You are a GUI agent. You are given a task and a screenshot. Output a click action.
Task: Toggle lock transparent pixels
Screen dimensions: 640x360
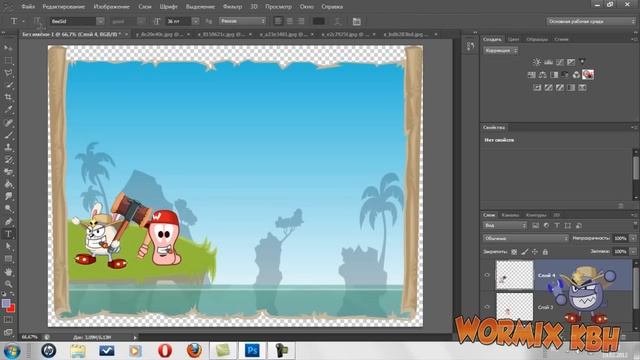[514, 252]
